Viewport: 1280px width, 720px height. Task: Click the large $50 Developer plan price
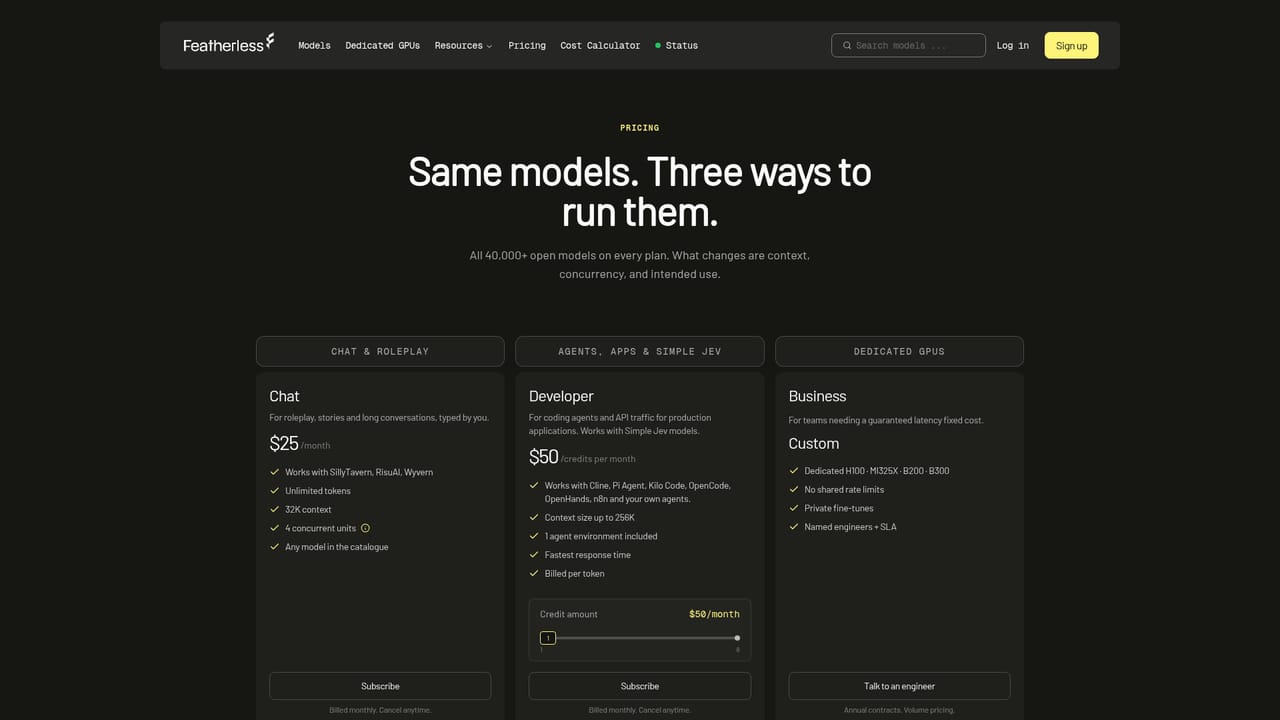(544, 457)
